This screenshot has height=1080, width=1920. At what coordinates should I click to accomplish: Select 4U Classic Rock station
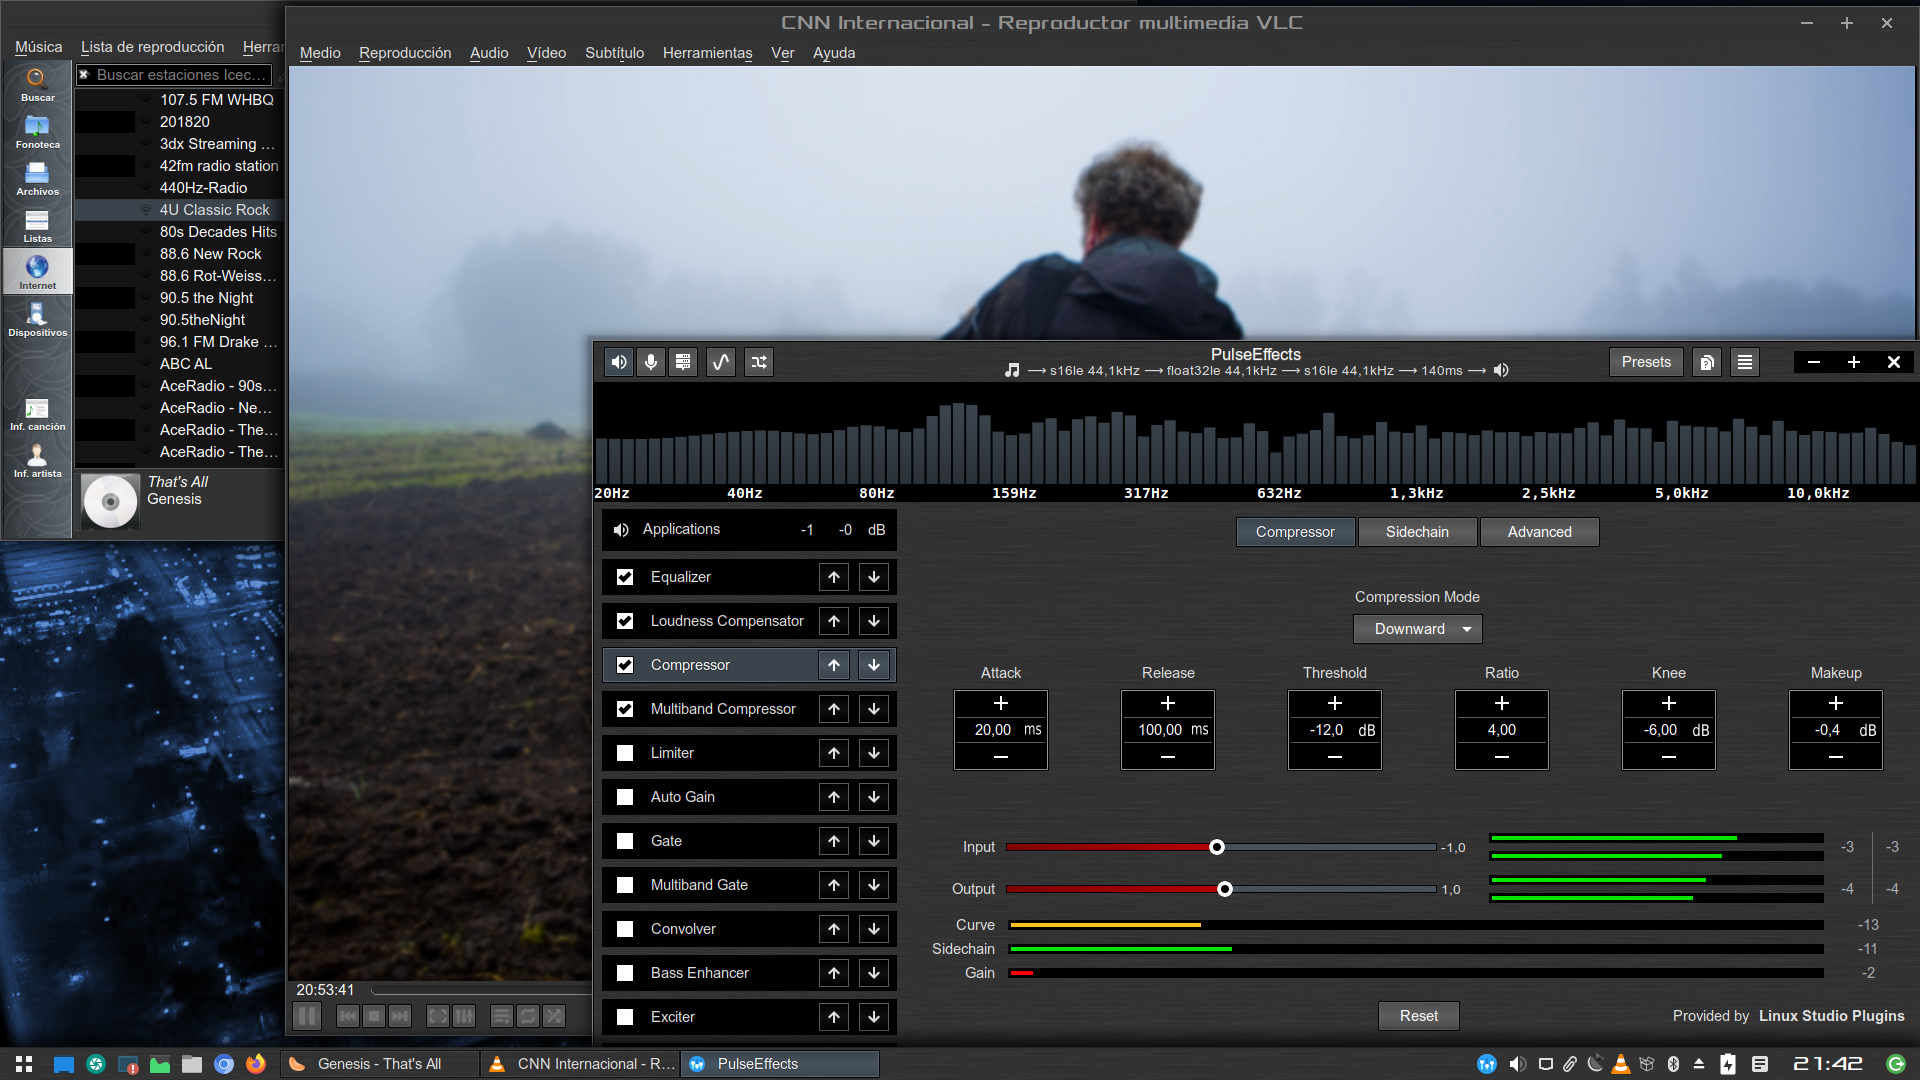(180, 210)
